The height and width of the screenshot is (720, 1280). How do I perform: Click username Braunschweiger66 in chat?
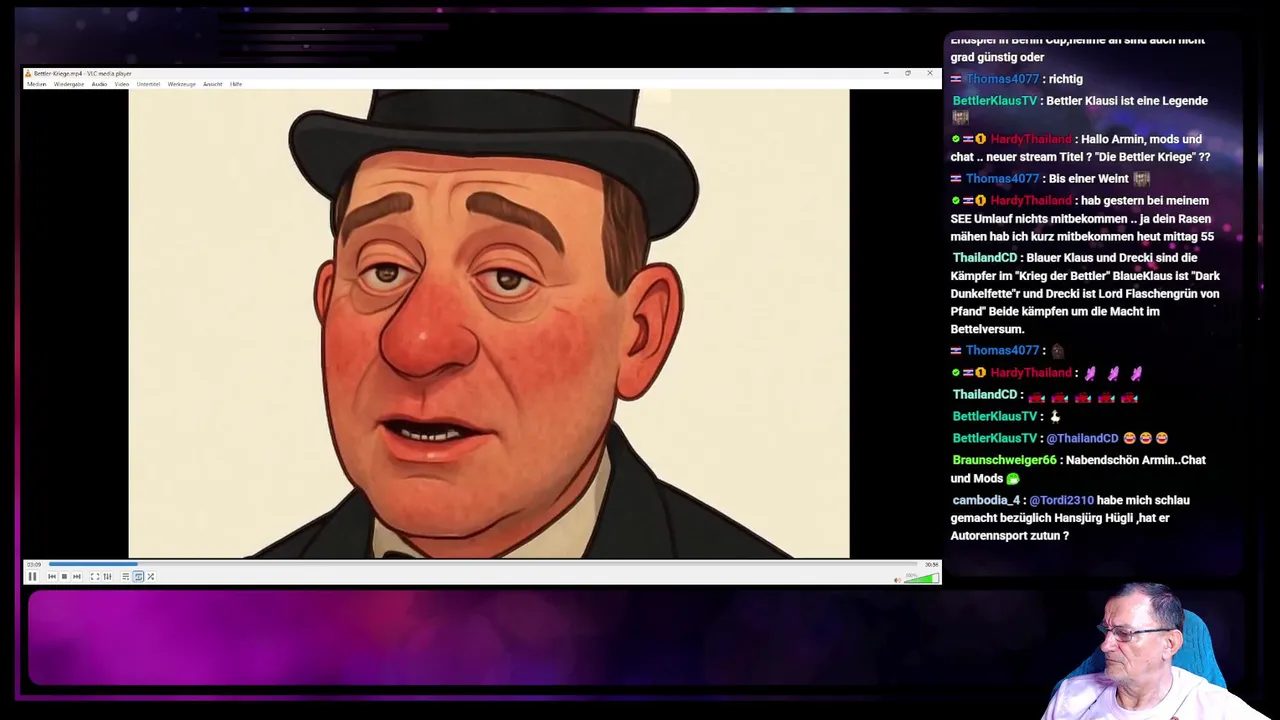coord(1004,461)
